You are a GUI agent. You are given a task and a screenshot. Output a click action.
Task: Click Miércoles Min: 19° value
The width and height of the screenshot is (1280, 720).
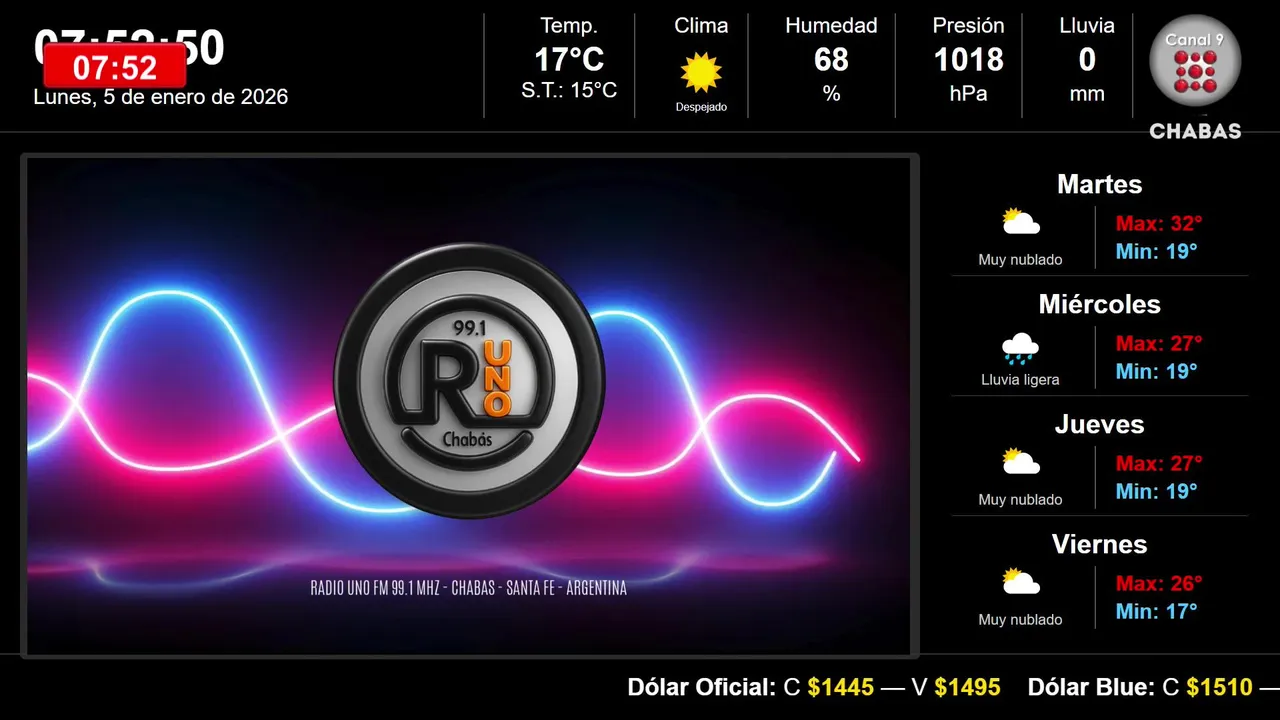1156,371
